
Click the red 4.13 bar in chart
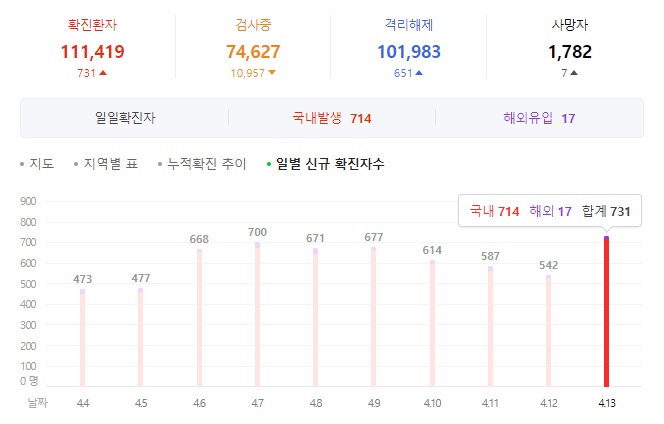tap(606, 311)
